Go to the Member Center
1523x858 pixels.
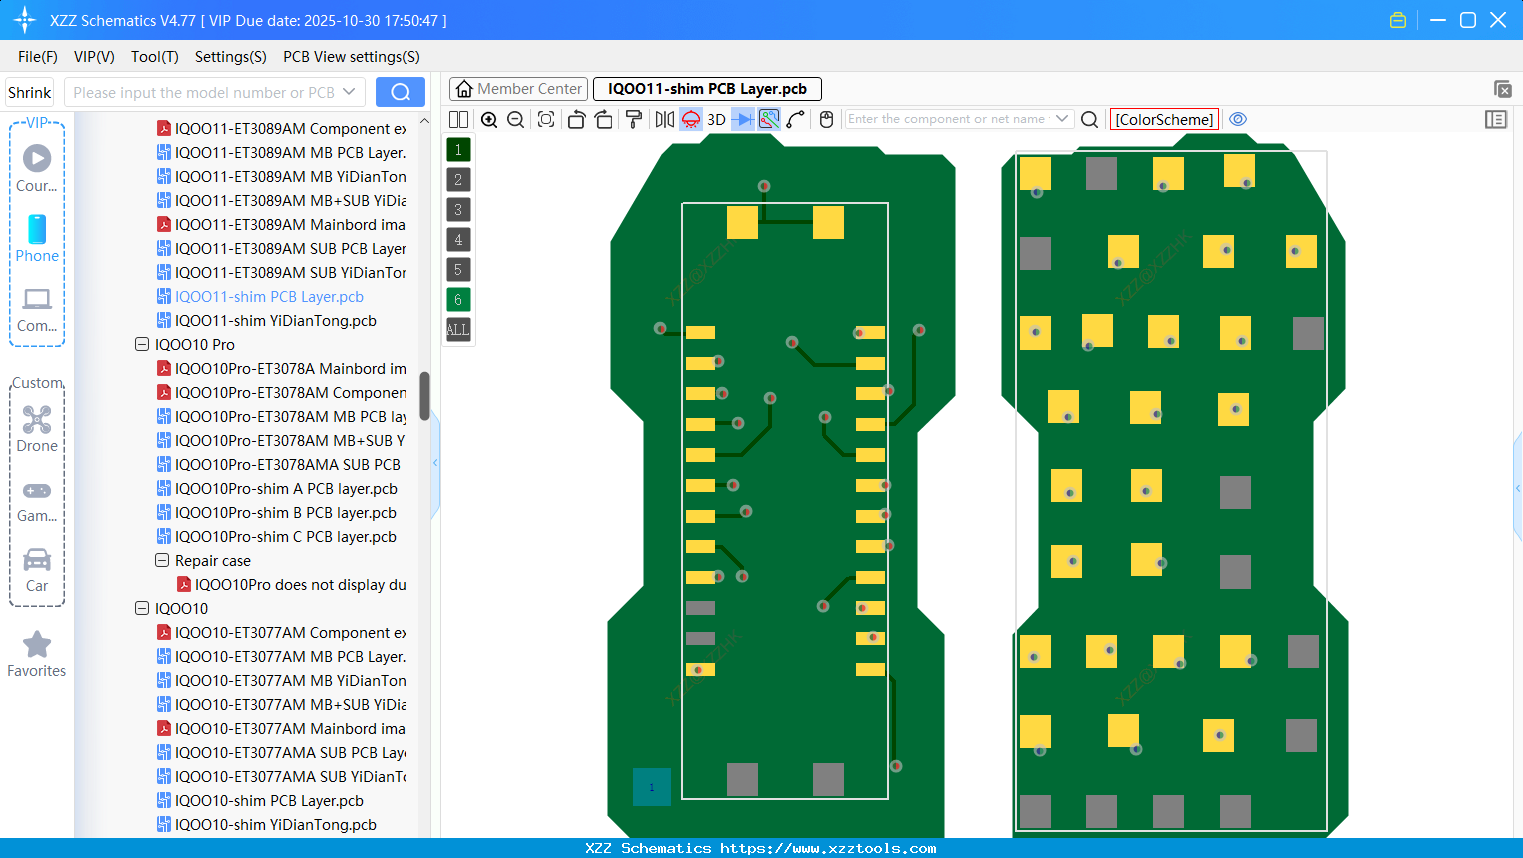pyautogui.click(x=518, y=88)
